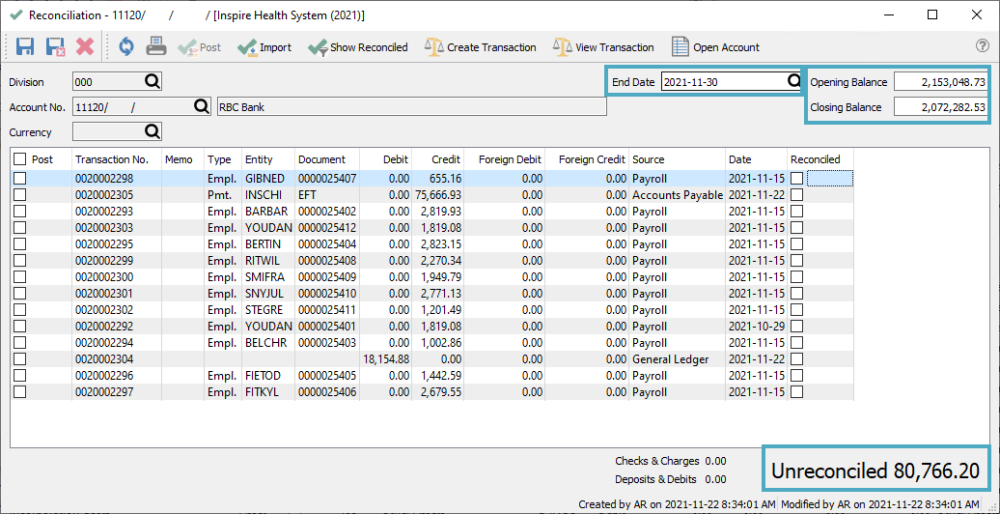
Task: Tick Reconciled box for transaction 0020002304
Action: 796,359
